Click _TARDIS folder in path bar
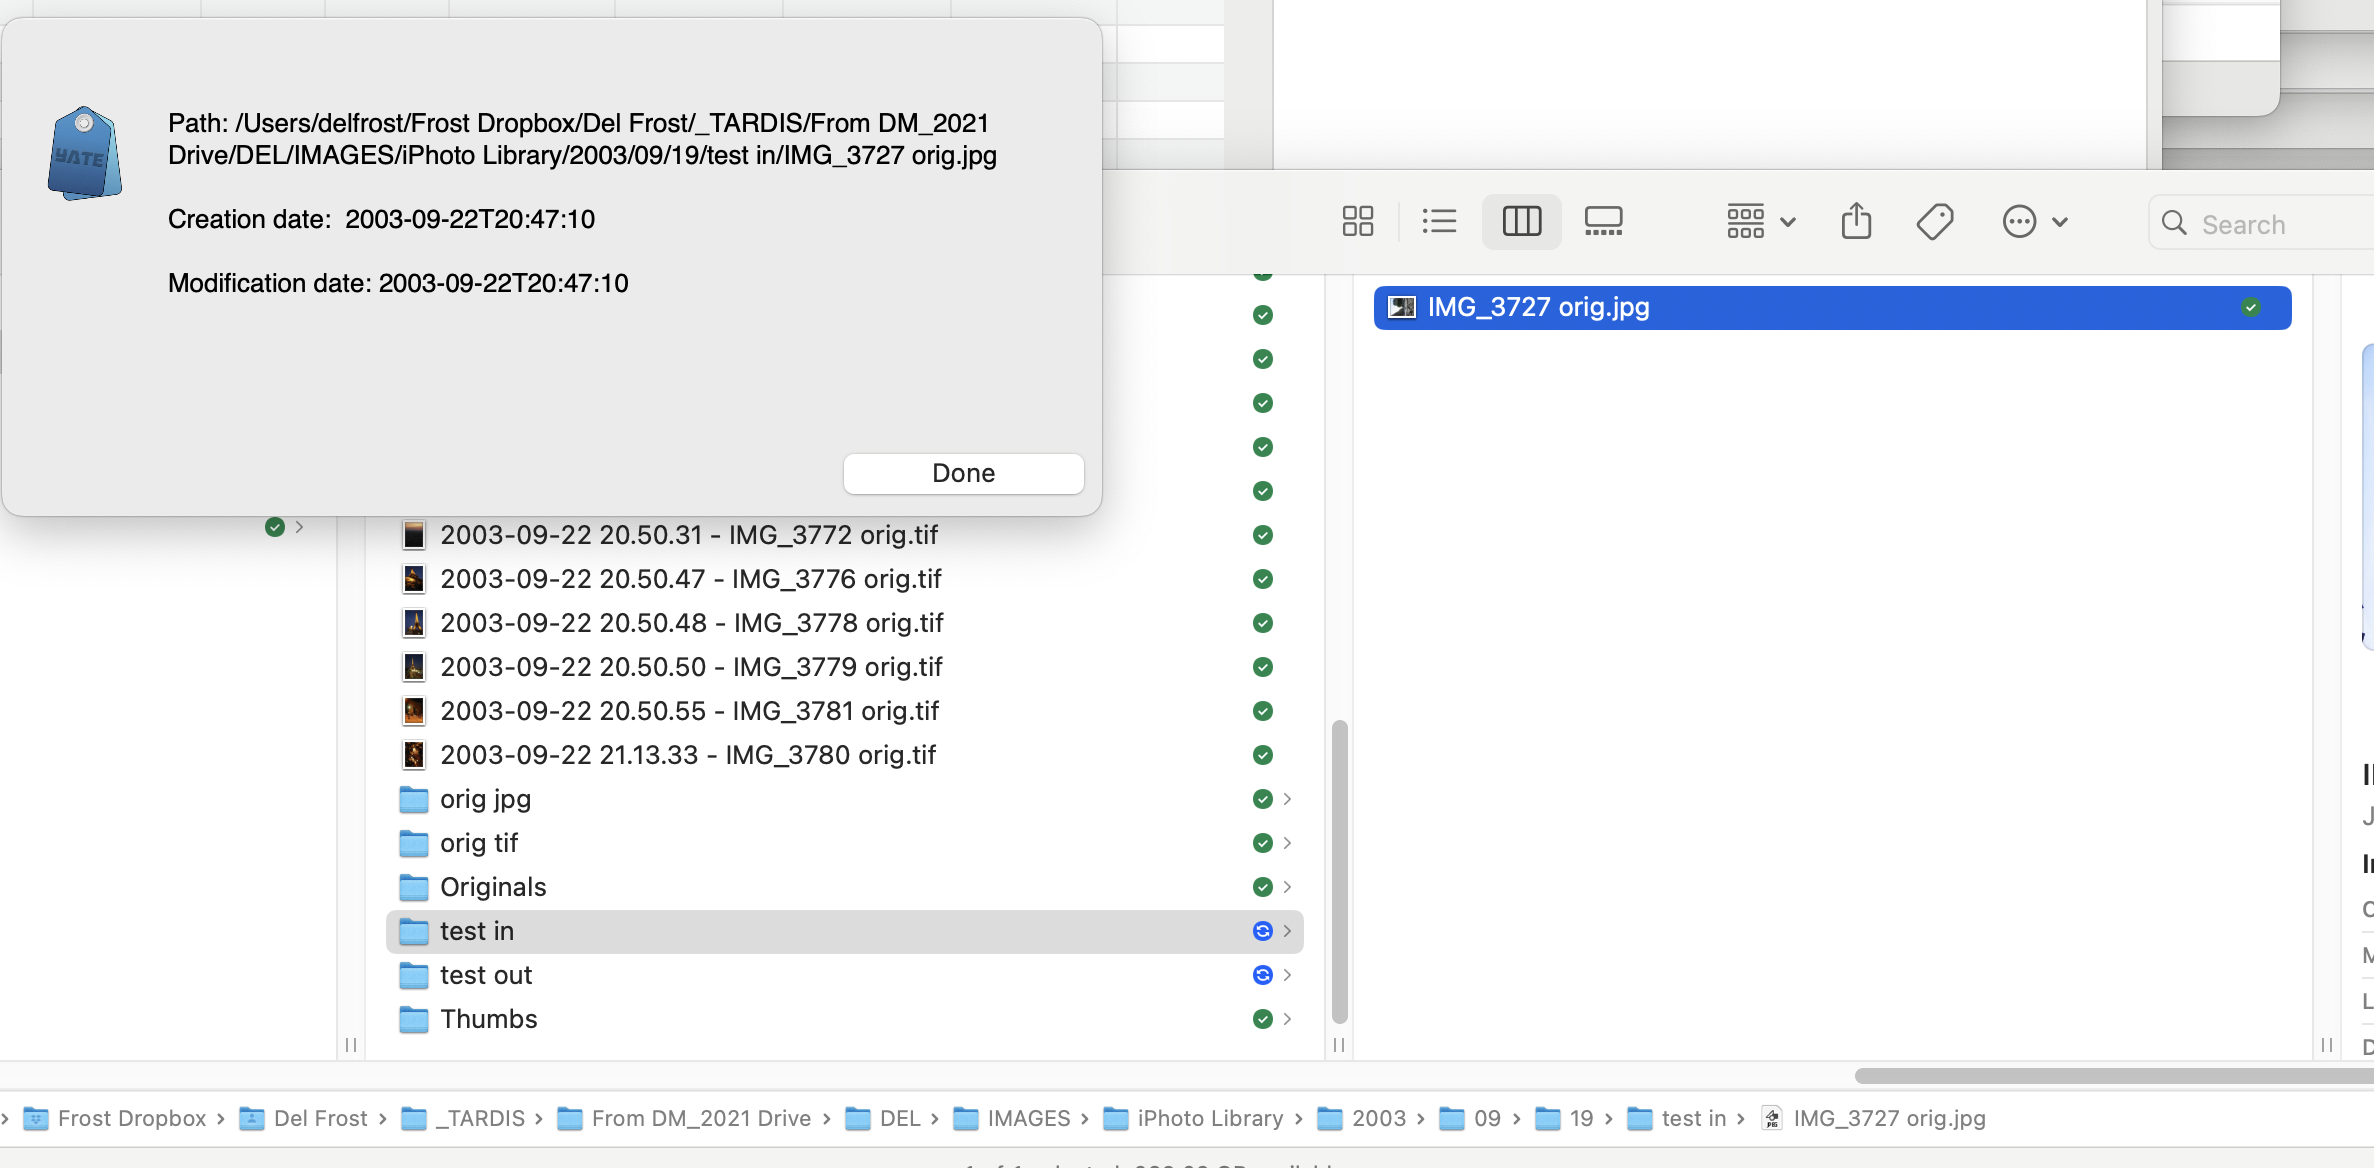This screenshot has height=1168, width=2374. coord(479,1118)
